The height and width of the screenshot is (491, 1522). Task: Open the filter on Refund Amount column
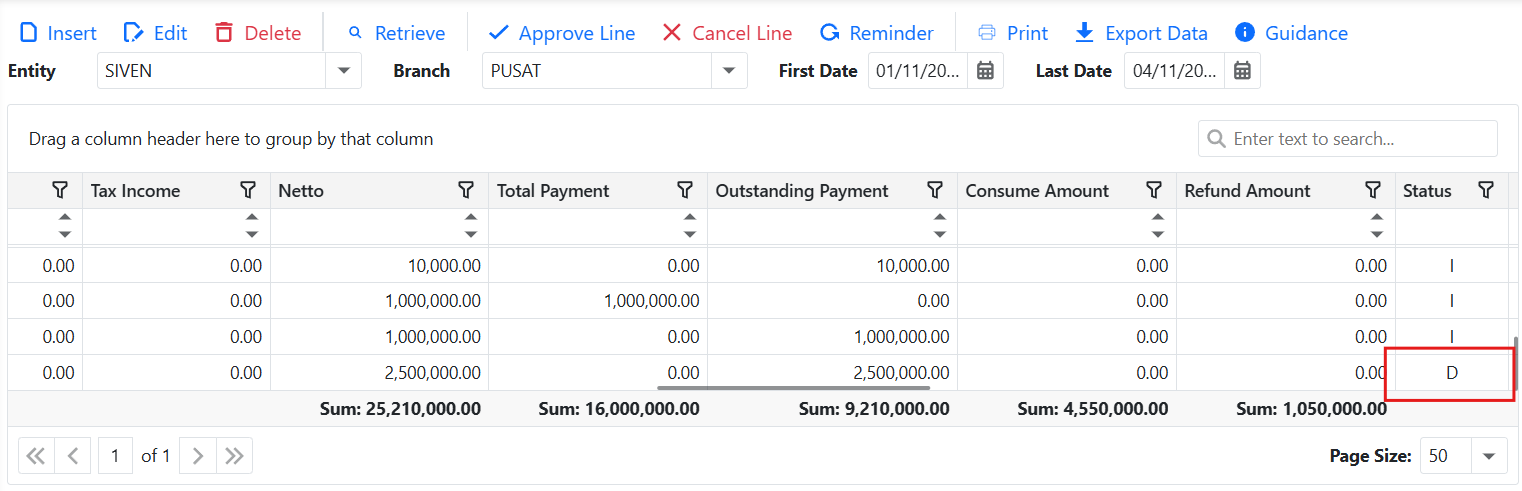point(1373,190)
